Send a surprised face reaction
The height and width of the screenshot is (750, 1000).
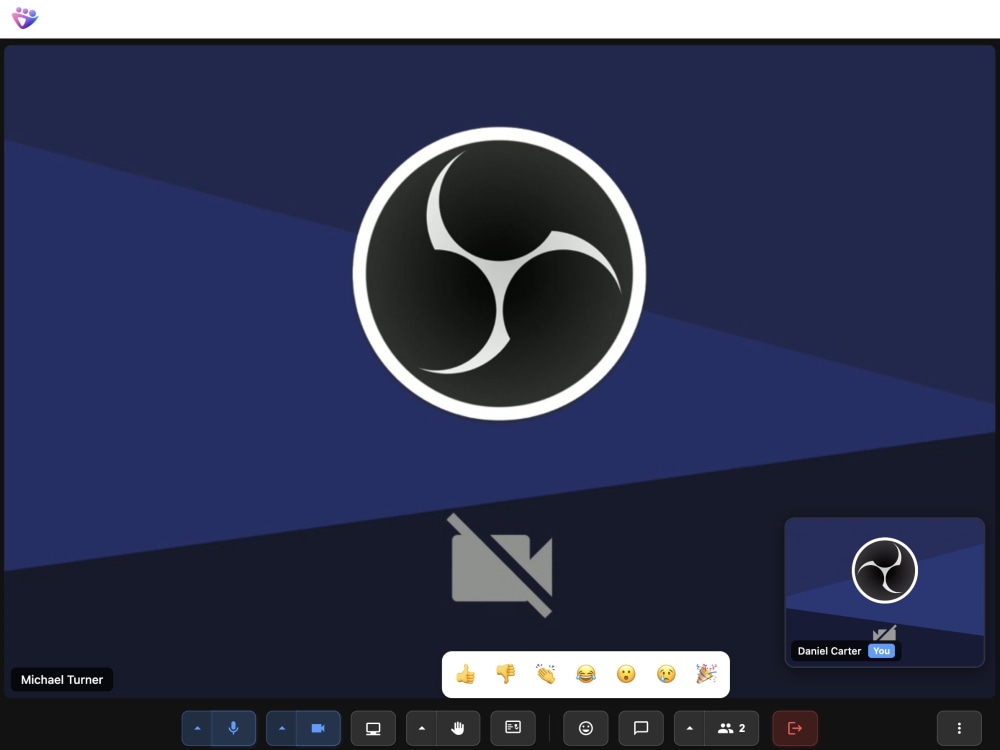[x=626, y=674]
